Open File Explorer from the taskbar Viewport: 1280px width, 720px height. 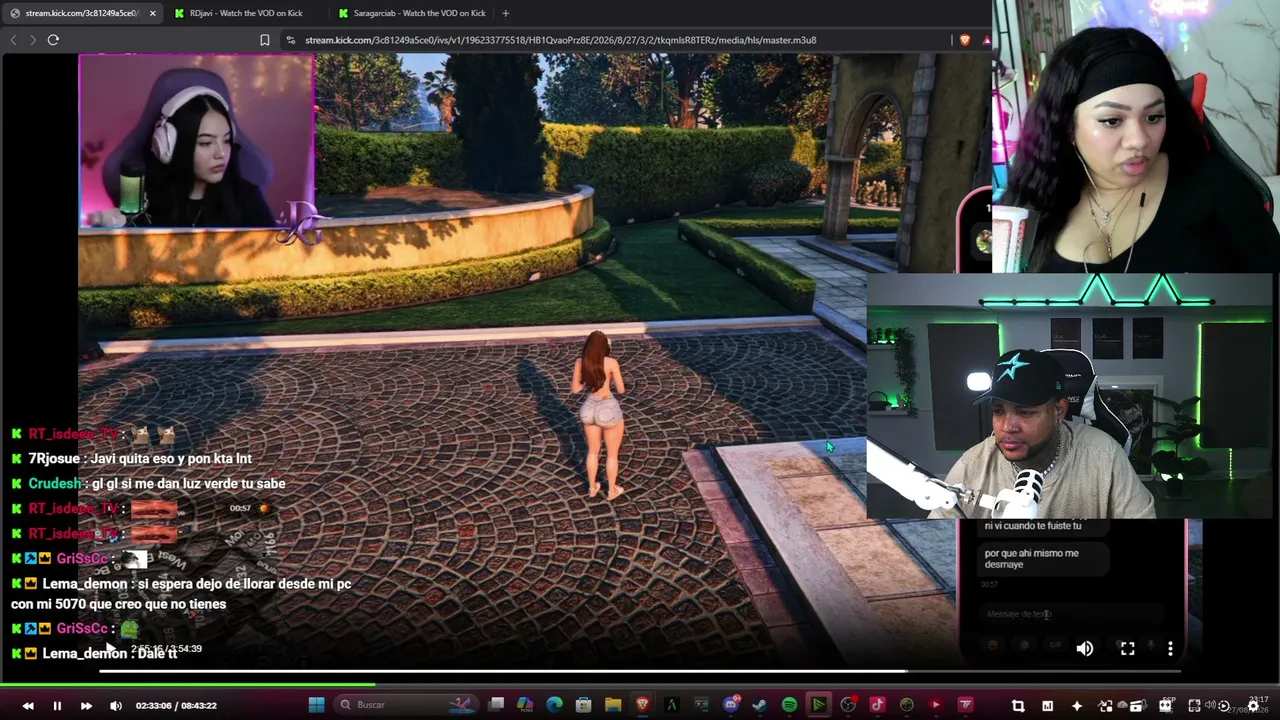pyautogui.click(x=613, y=705)
